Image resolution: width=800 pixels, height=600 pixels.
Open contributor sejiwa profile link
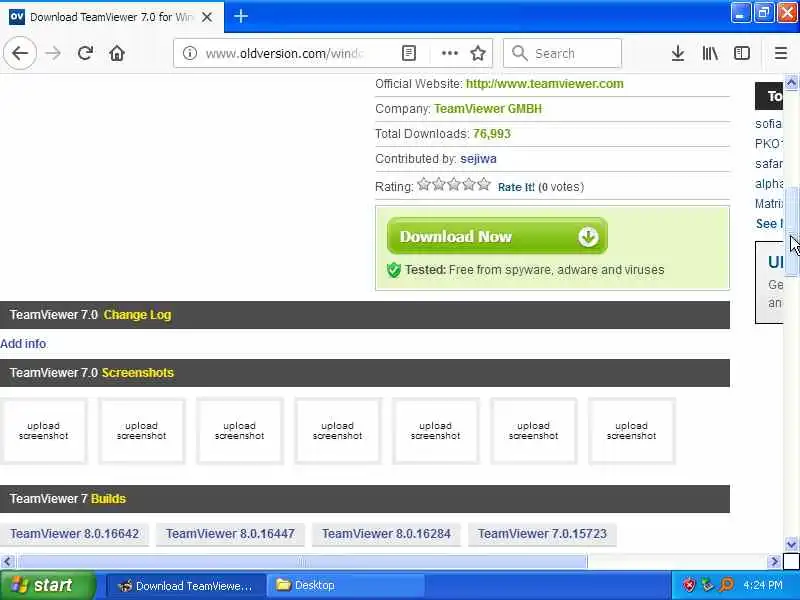click(478, 159)
